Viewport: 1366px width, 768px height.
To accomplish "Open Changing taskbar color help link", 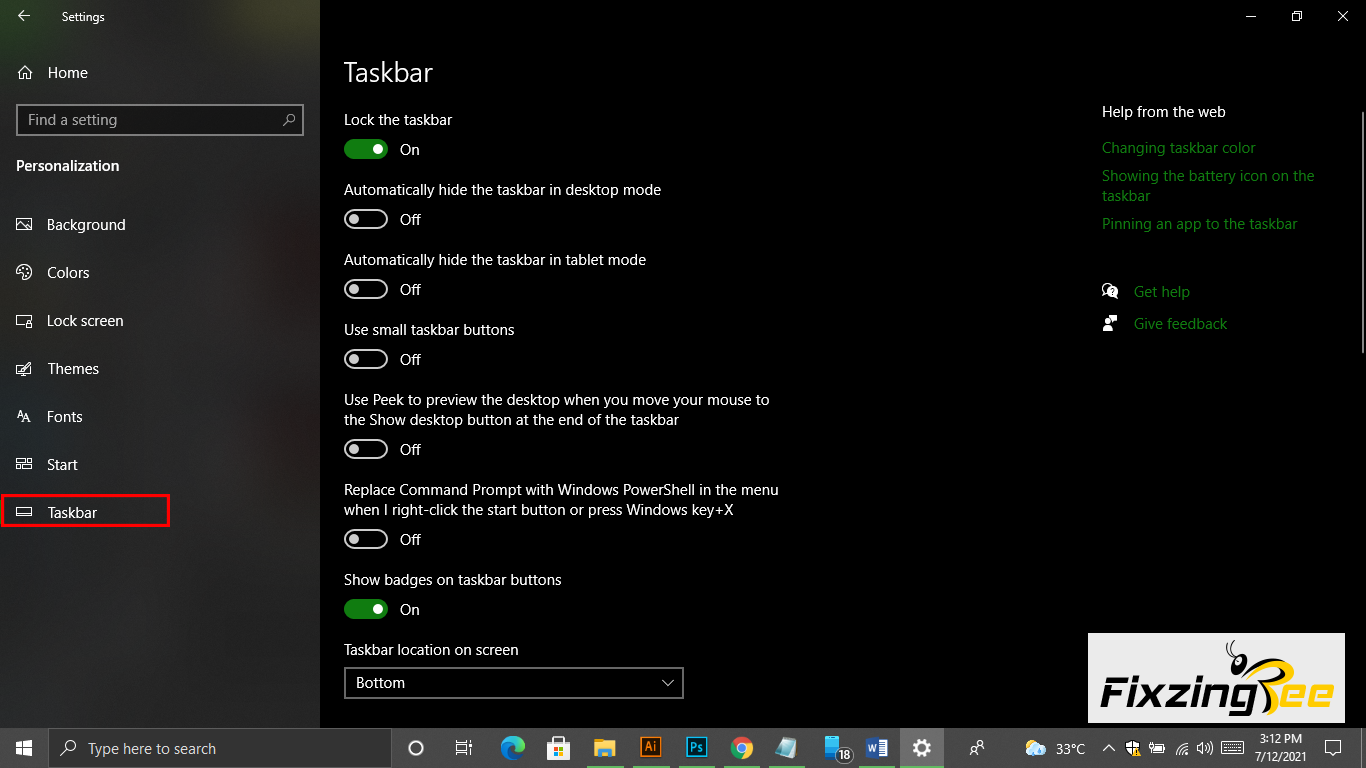I will (1178, 148).
